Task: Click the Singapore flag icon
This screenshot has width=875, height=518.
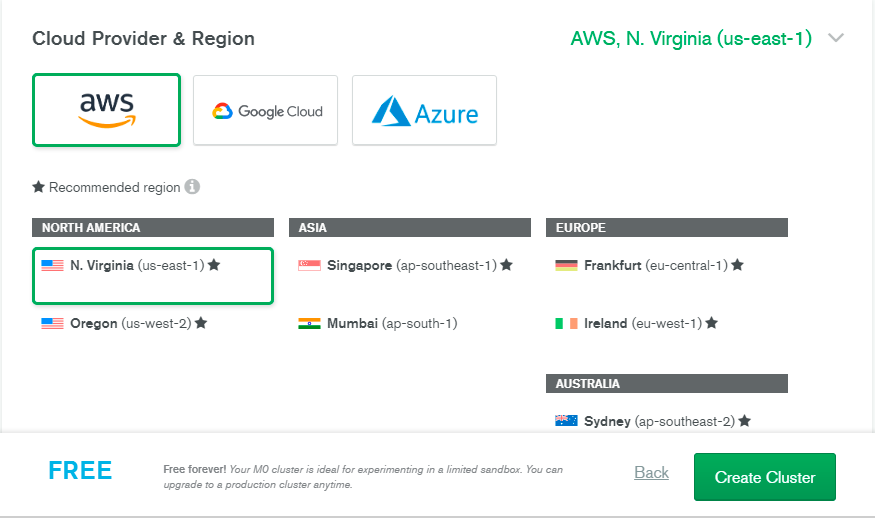Action: tap(309, 265)
